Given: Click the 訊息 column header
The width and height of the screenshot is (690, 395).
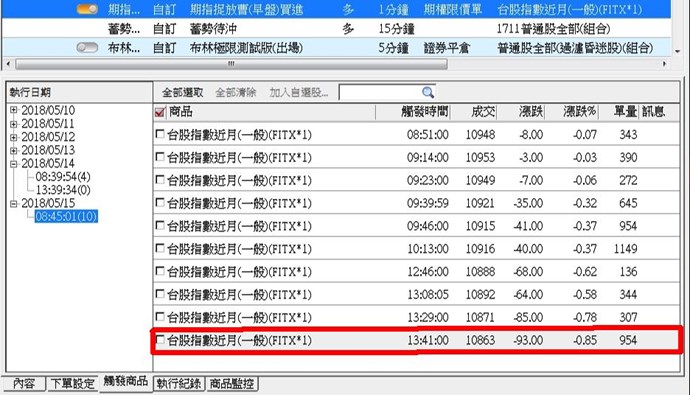Looking at the screenshot, I should tap(653, 112).
